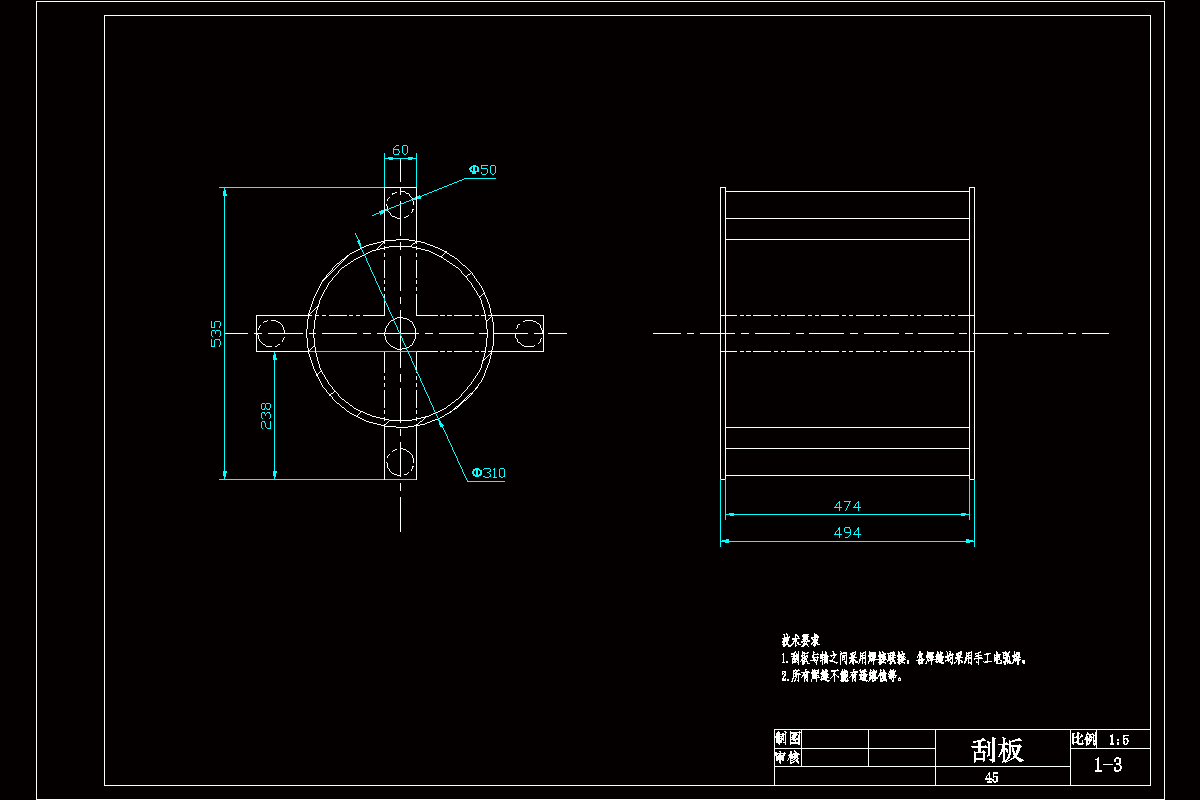The width and height of the screenshot is (1200, 800).
Task: Select the 1-3 drawing number
Action: tap(1108, 766)
